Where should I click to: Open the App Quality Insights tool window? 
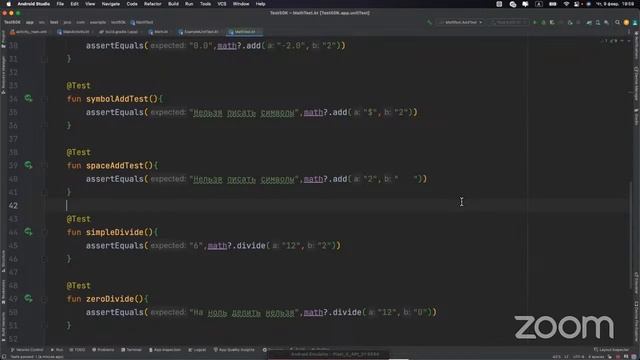[x=235, y=350]
